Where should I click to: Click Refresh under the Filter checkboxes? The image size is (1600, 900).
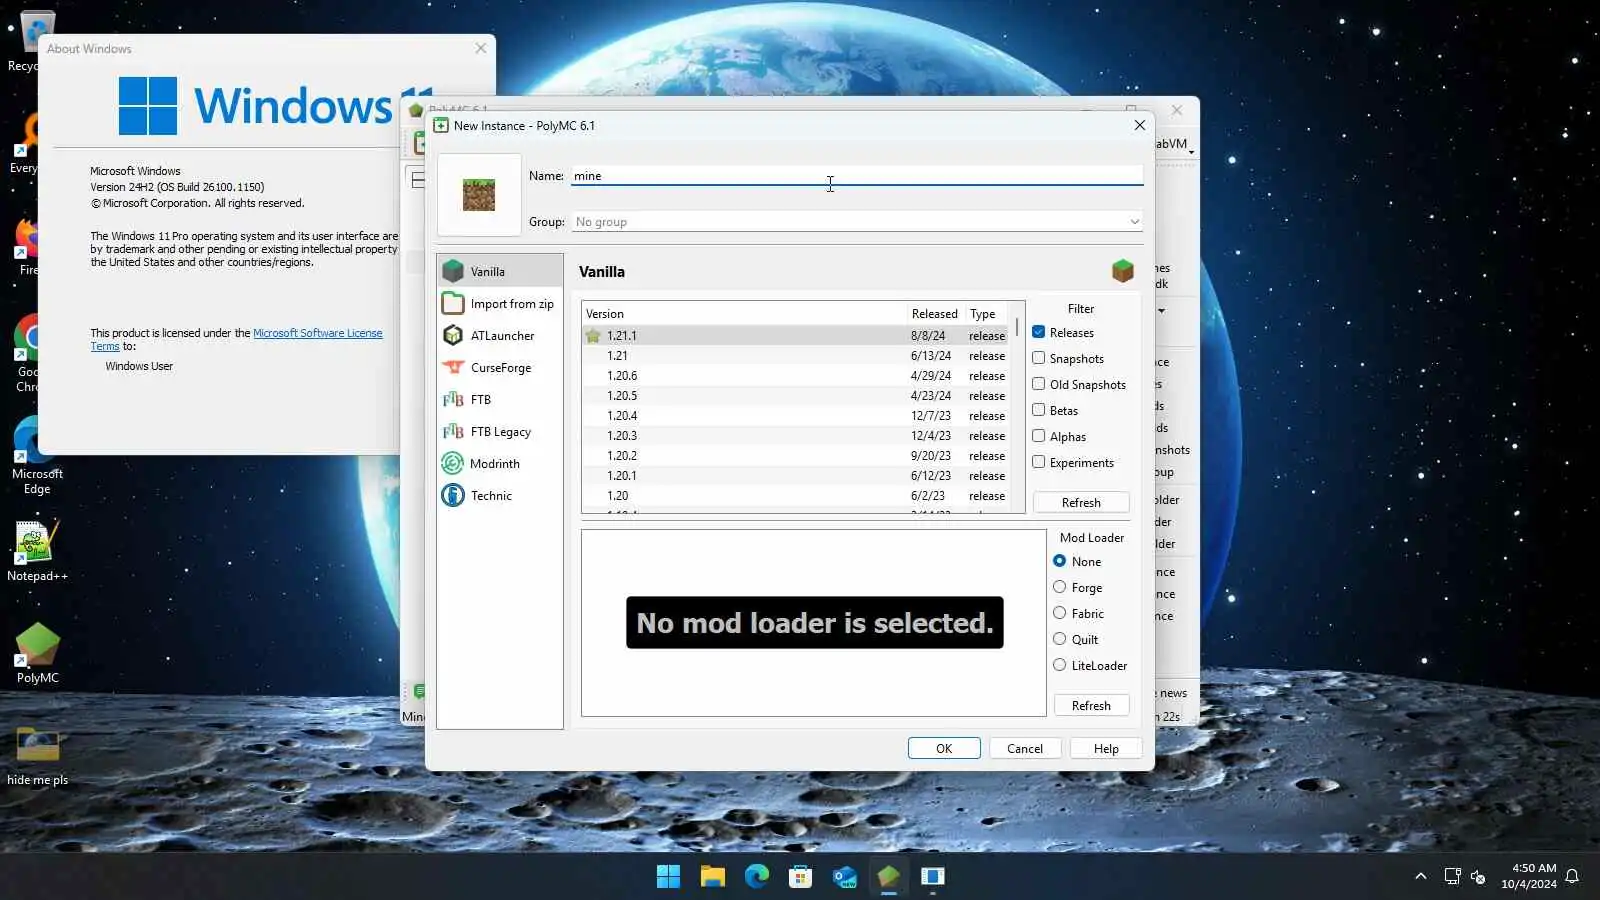coord(1081,502)
